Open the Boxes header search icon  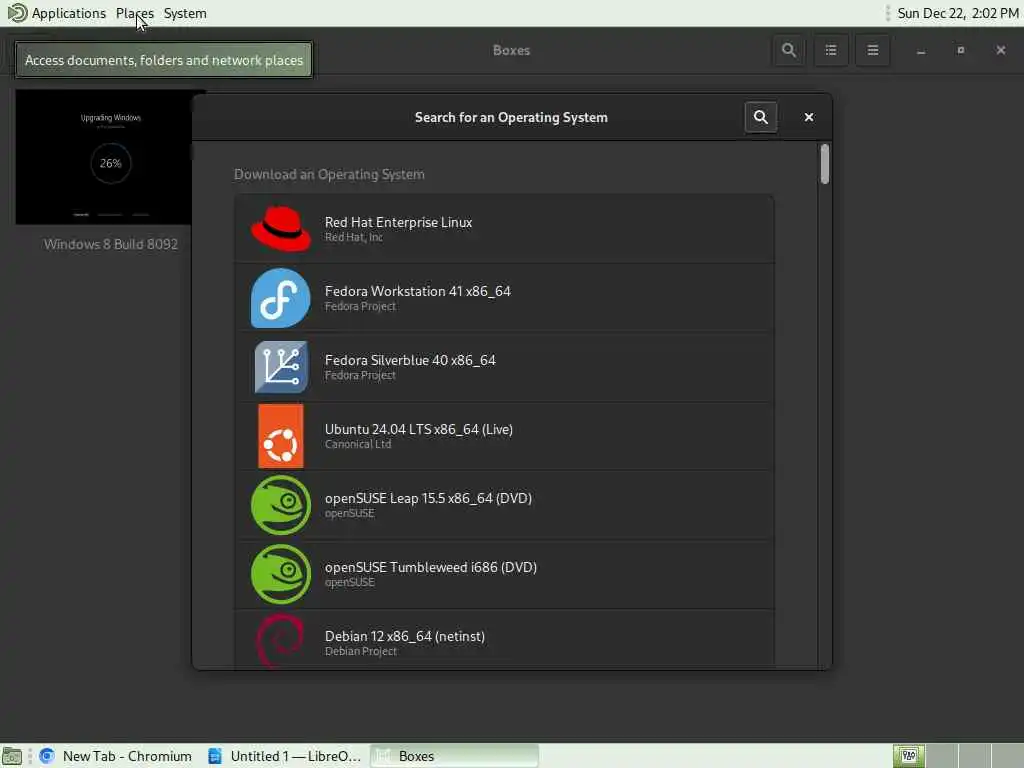pyautogui.click(x=789, y=50)
